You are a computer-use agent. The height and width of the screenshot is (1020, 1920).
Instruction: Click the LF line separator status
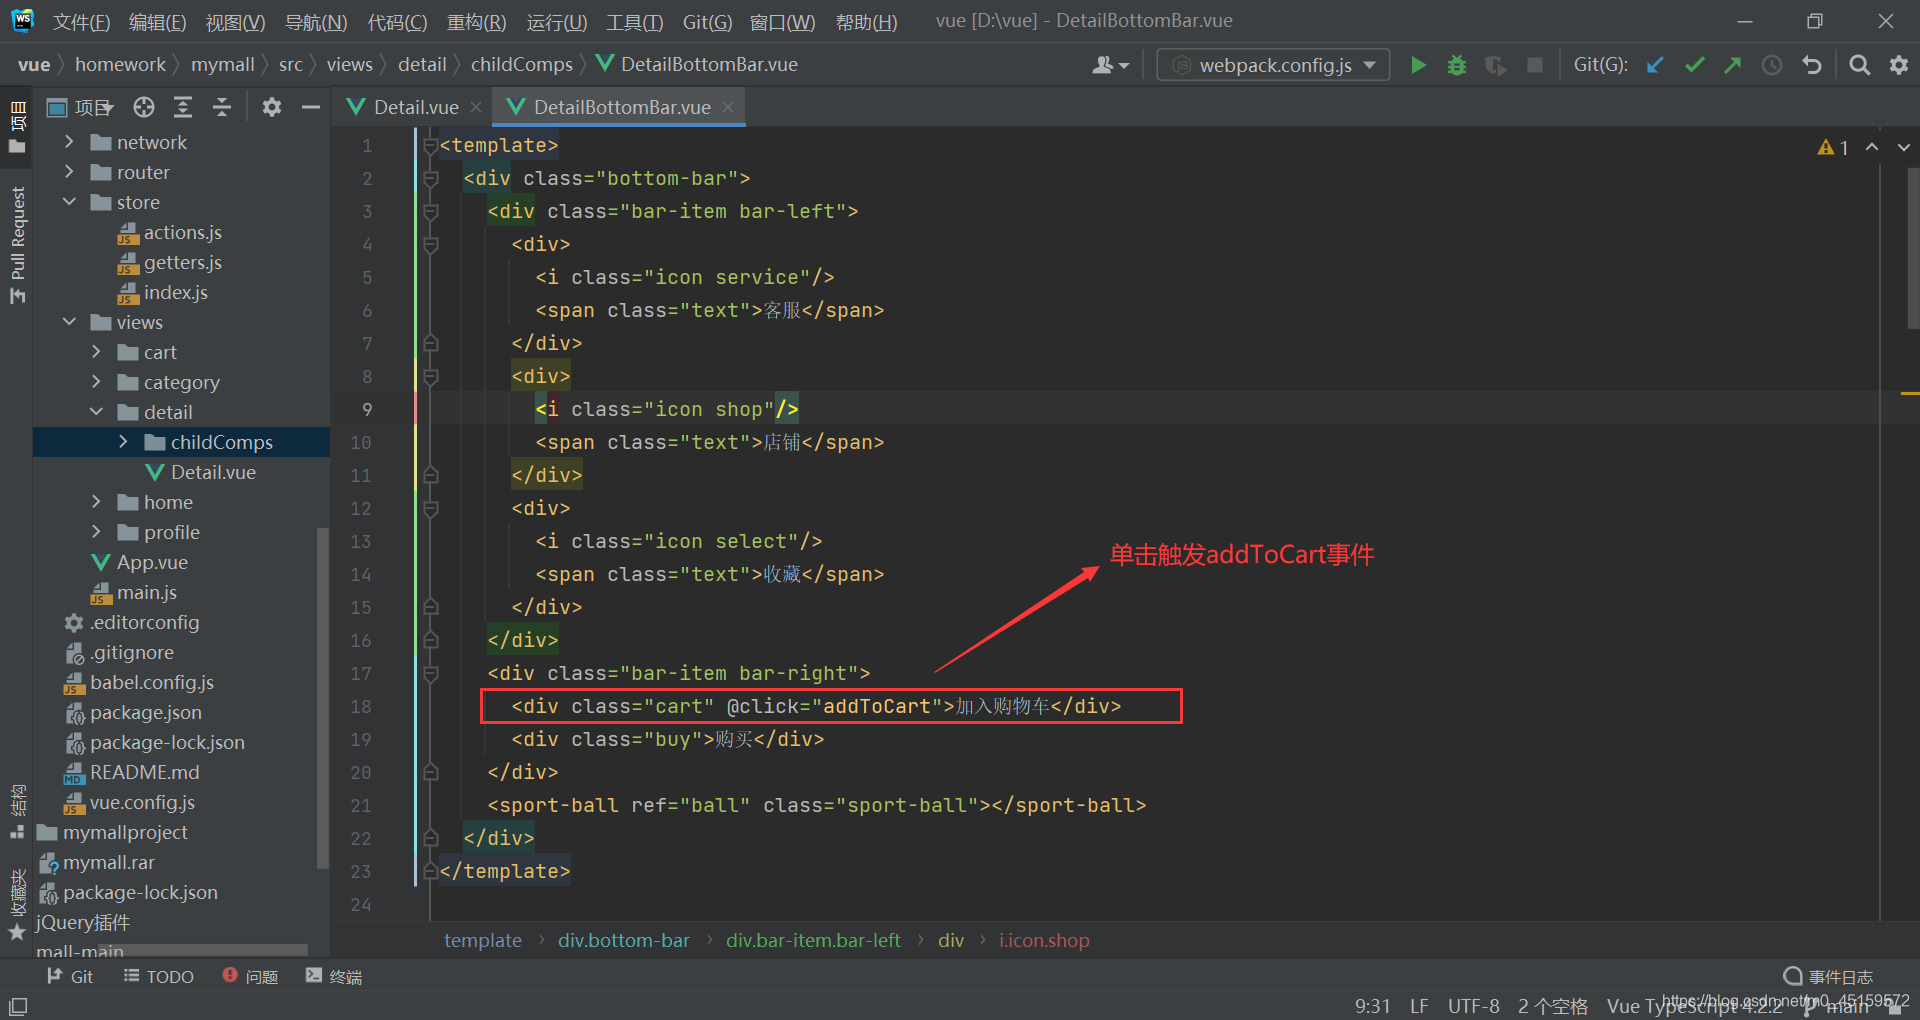tap(1419, 1006)
